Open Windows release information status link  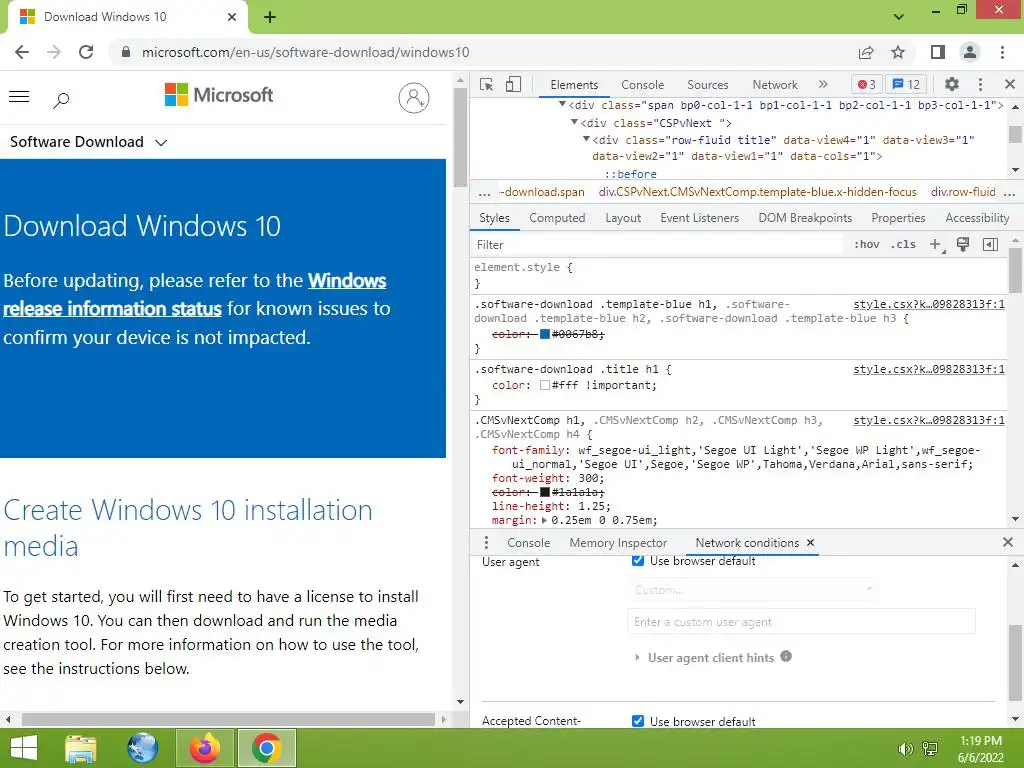coord(195,295)
